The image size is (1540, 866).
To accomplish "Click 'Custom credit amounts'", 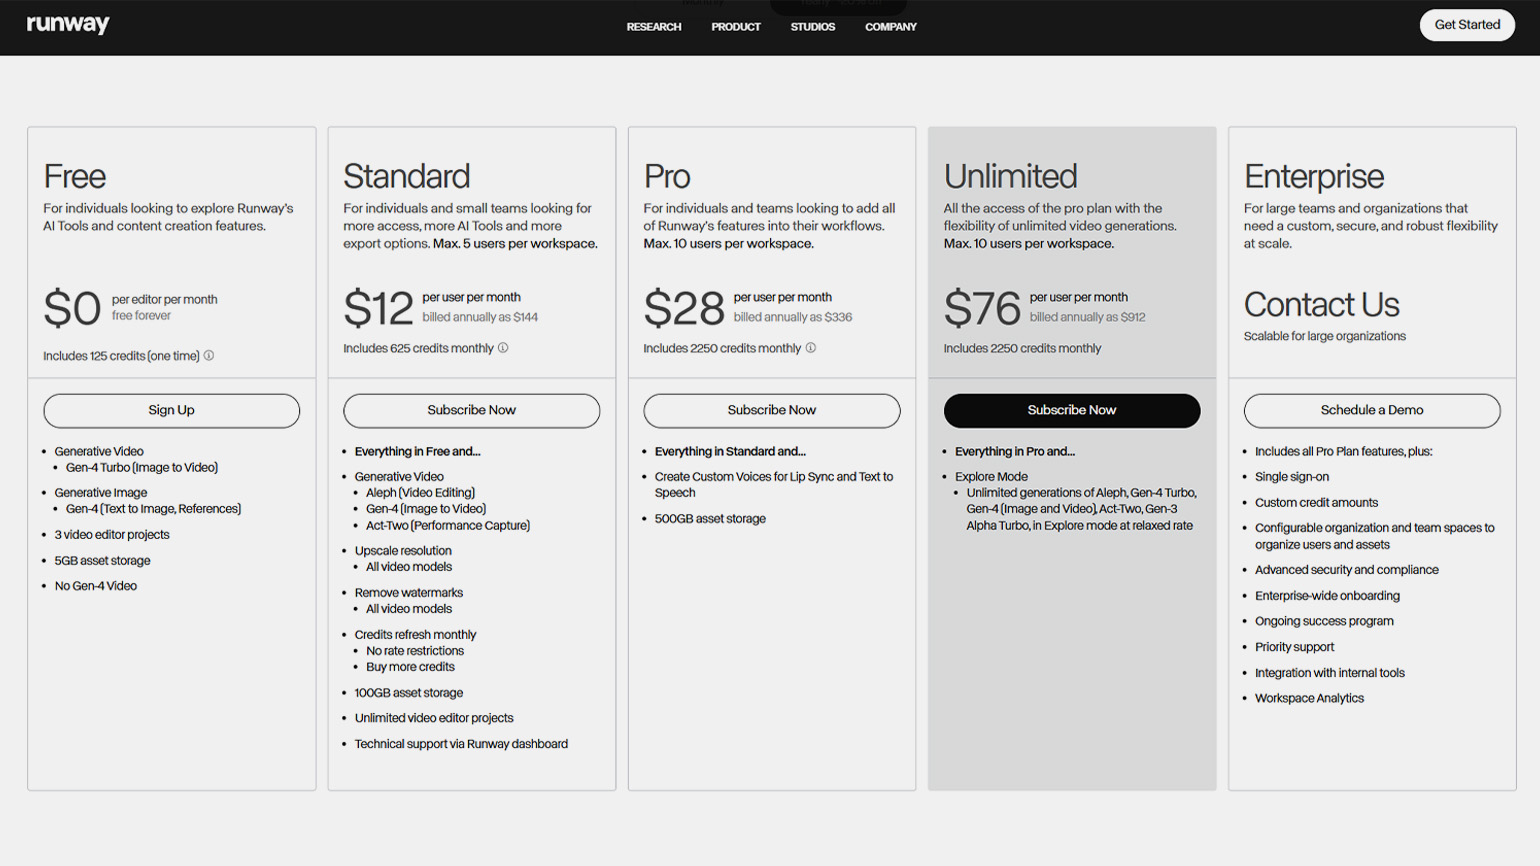I will (1316, 503).
